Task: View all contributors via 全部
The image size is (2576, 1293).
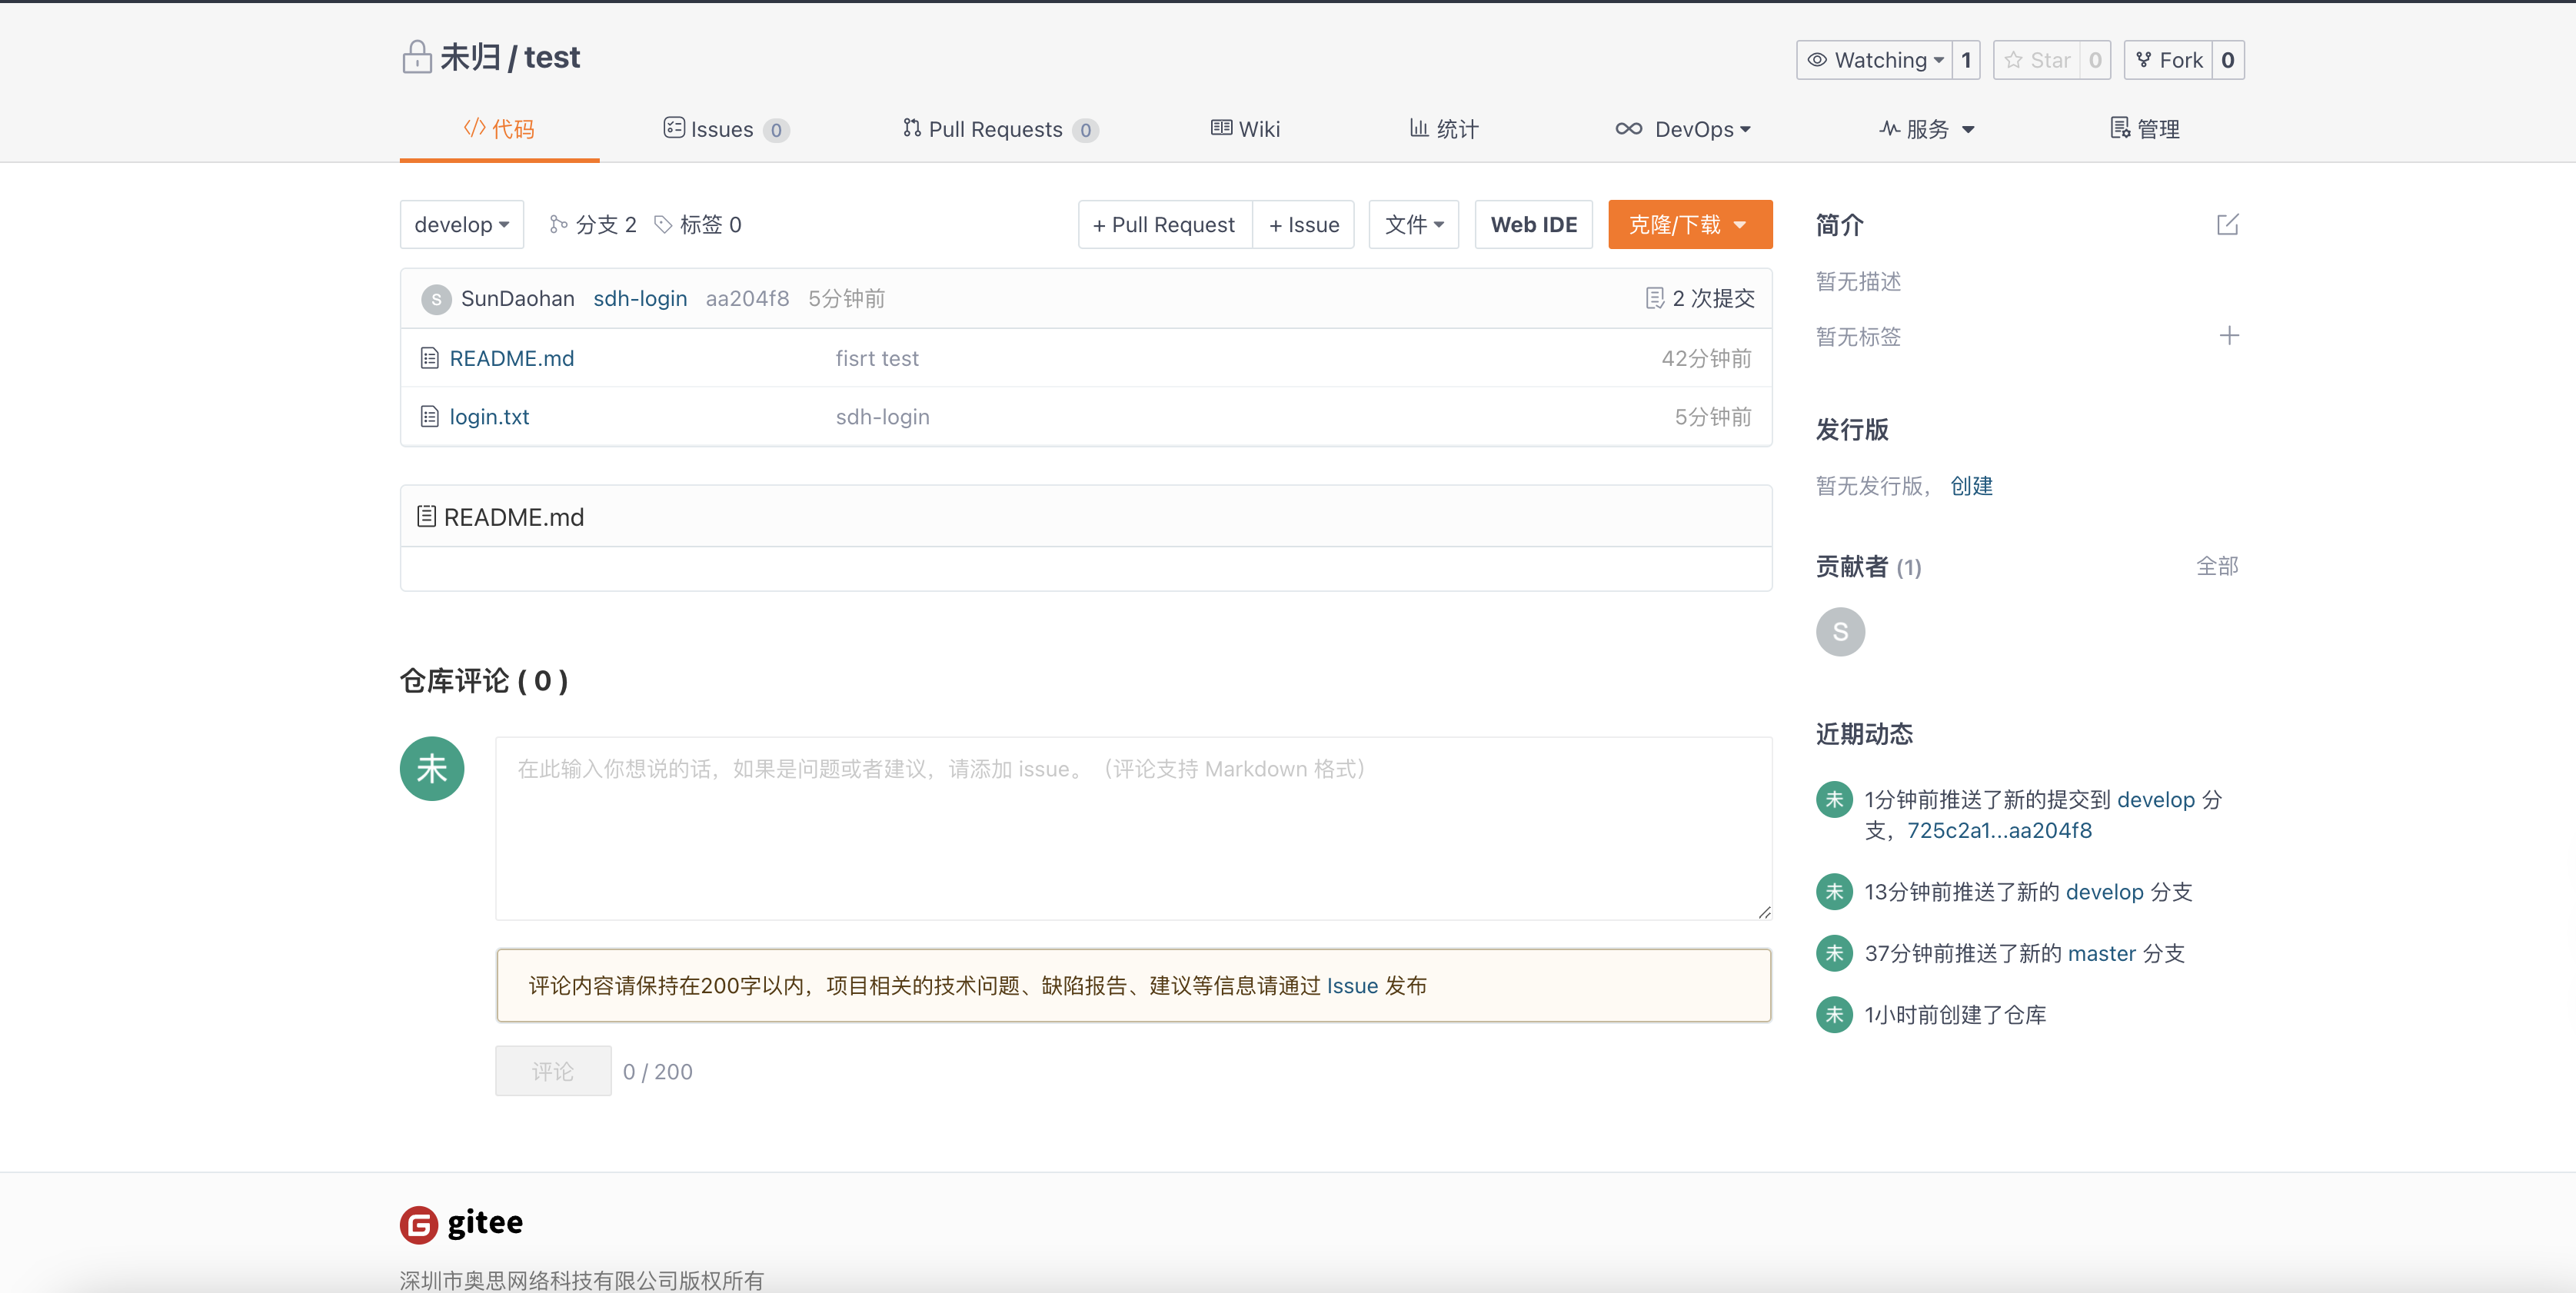Action: pos(2217,567)
